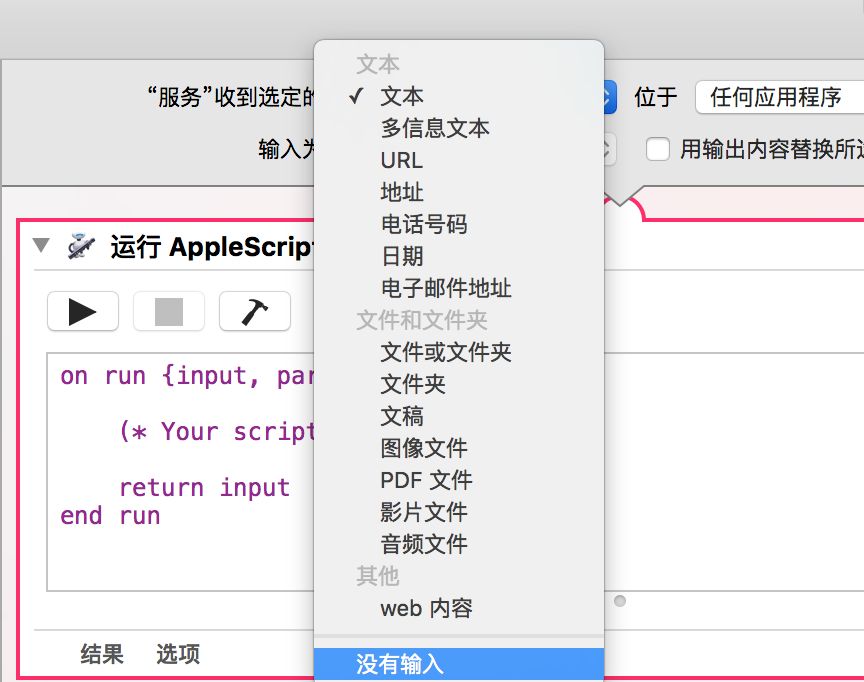Select 影片文件 from the menu
The height and width of the screenshot is (682, 864).
click(458, 512)
